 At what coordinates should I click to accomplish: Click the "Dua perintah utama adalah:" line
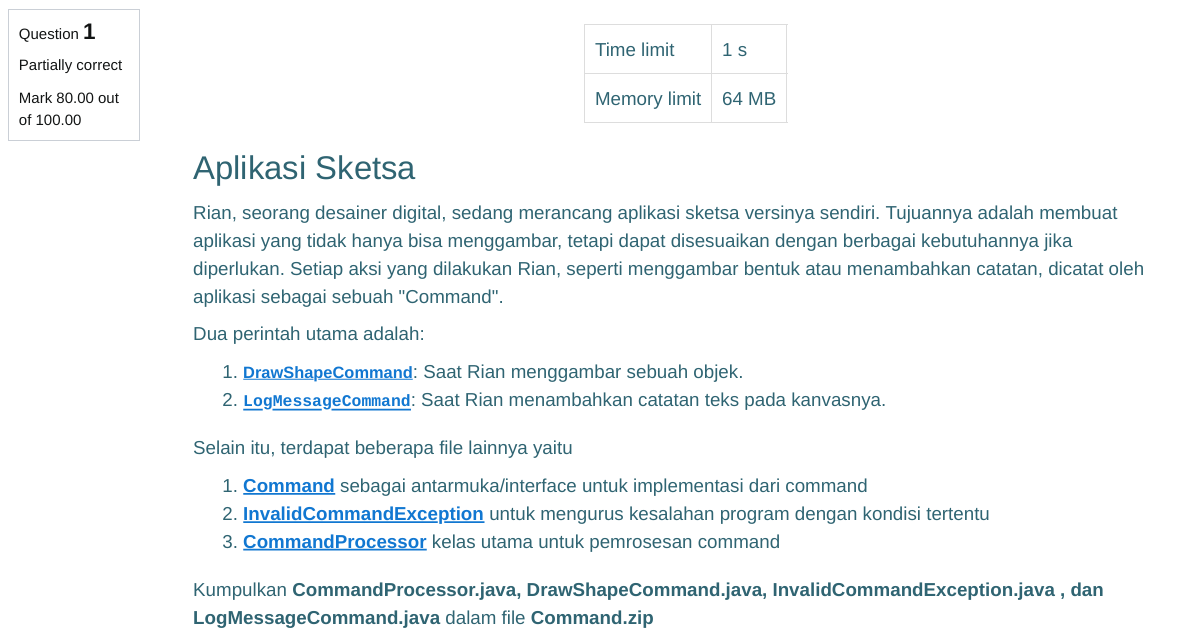pos(308,334)
